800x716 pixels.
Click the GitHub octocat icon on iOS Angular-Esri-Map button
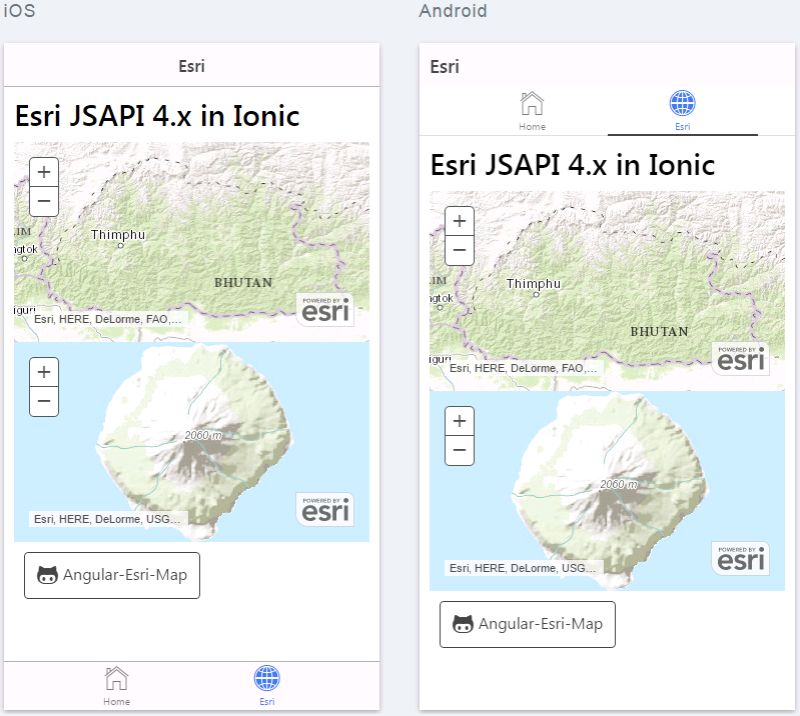(x=47, y=575)
